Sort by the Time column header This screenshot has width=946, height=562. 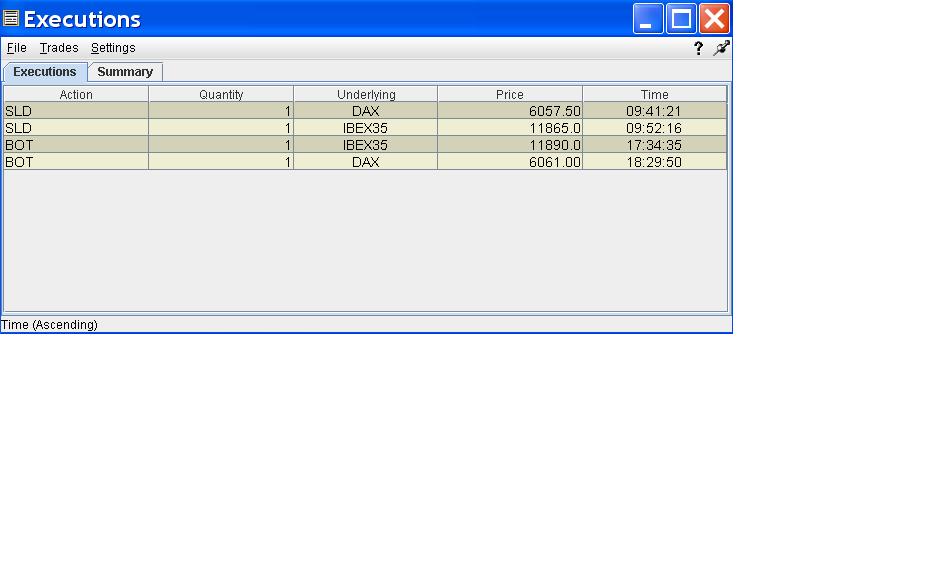(x=655, y=94)
